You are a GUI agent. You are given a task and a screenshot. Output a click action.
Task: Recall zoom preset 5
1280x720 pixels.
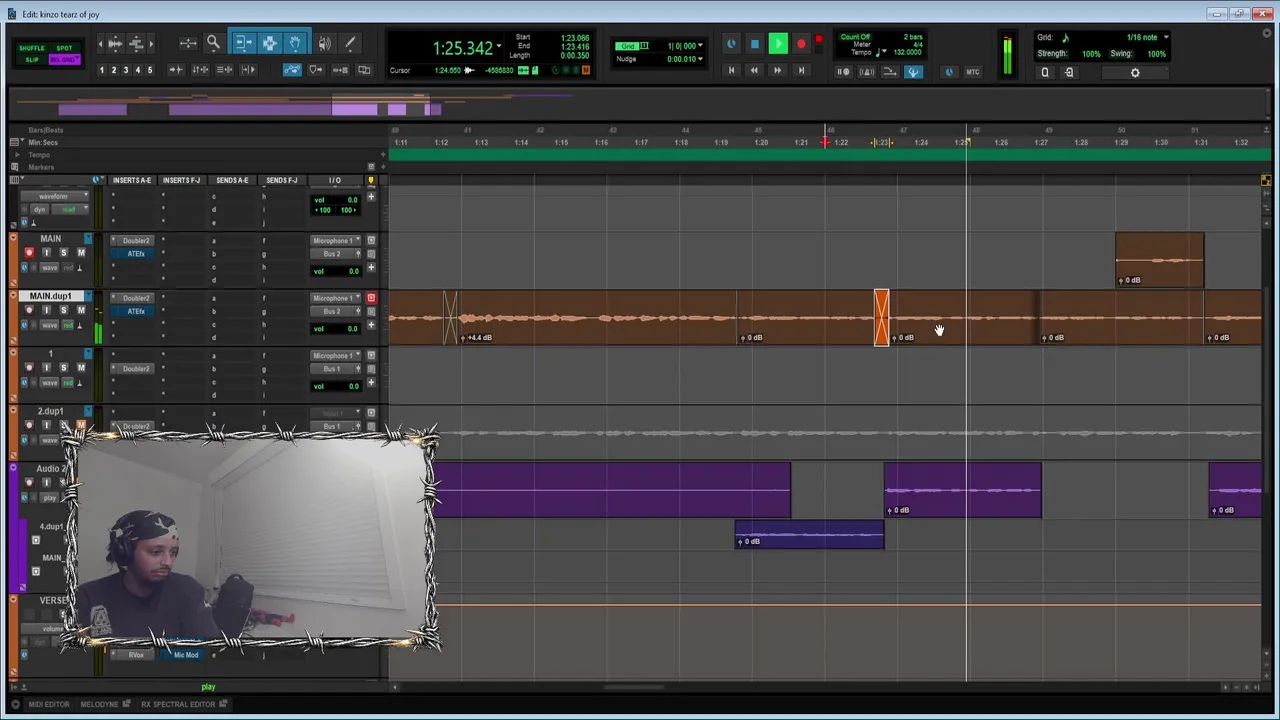[150, 70]
